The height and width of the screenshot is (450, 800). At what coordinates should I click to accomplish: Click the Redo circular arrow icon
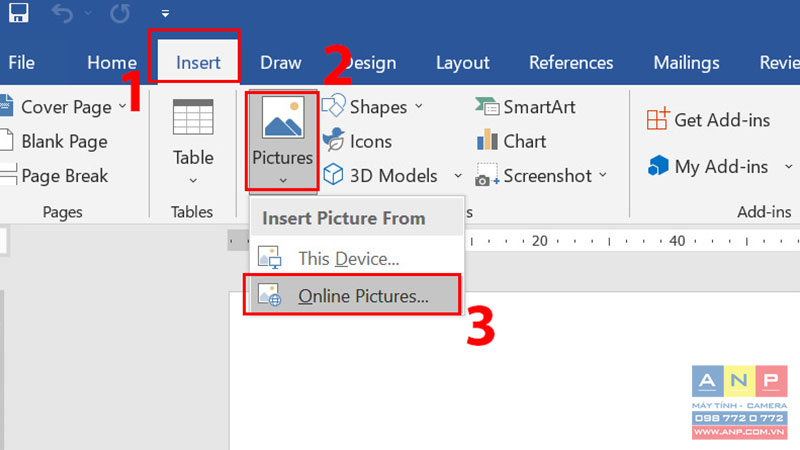click(120, 13)
